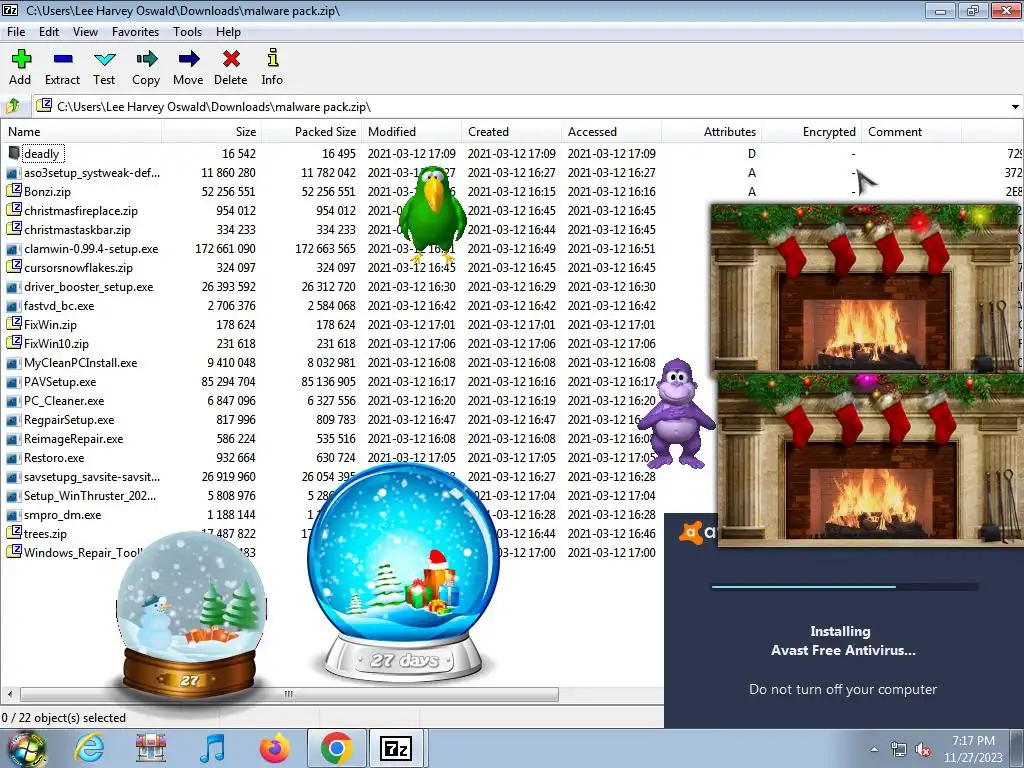Sort by the Modified column header
1024x768 pixels.
click(411, 131)
